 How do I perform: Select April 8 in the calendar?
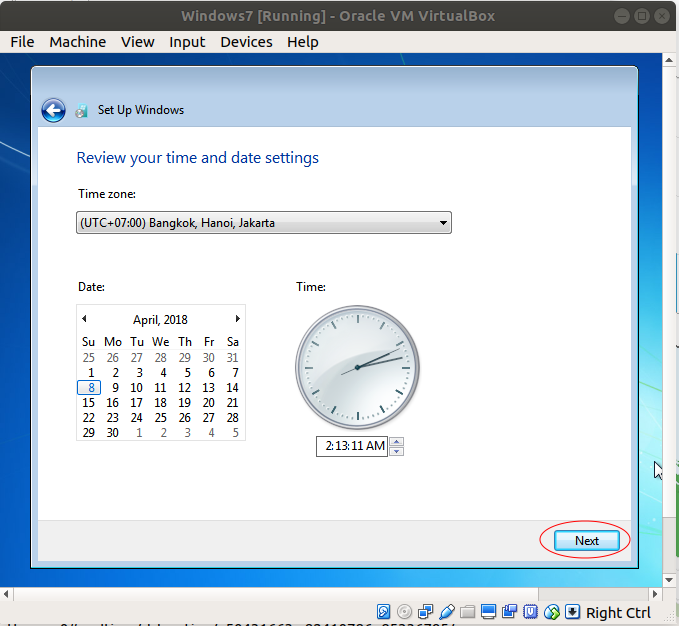pos(89,387)
